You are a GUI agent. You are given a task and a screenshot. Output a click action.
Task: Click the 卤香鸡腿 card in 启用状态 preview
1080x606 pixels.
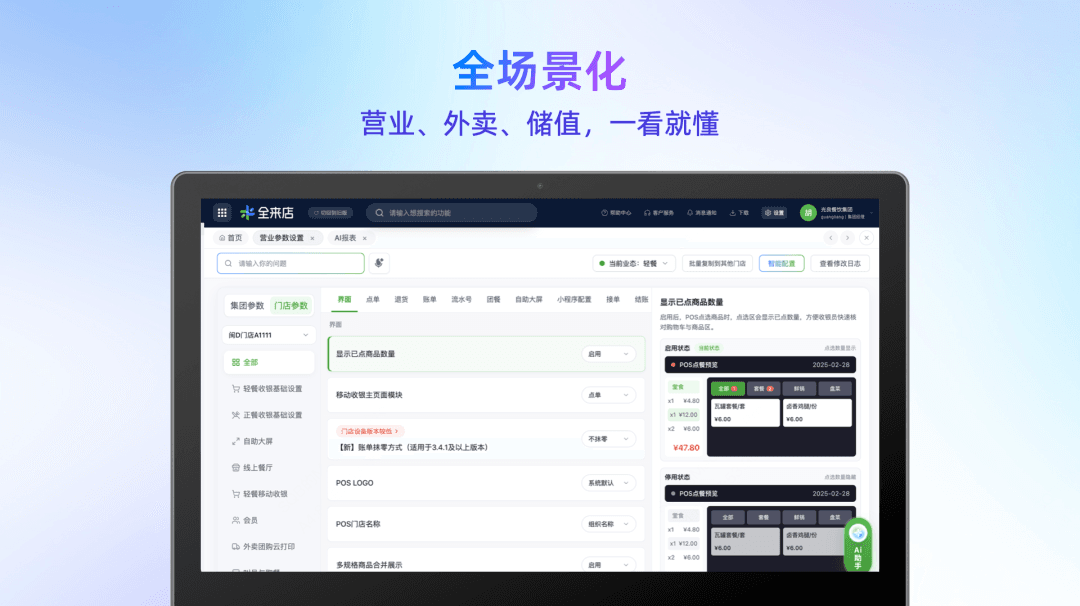pyautogui.click(x=817, y=412)
